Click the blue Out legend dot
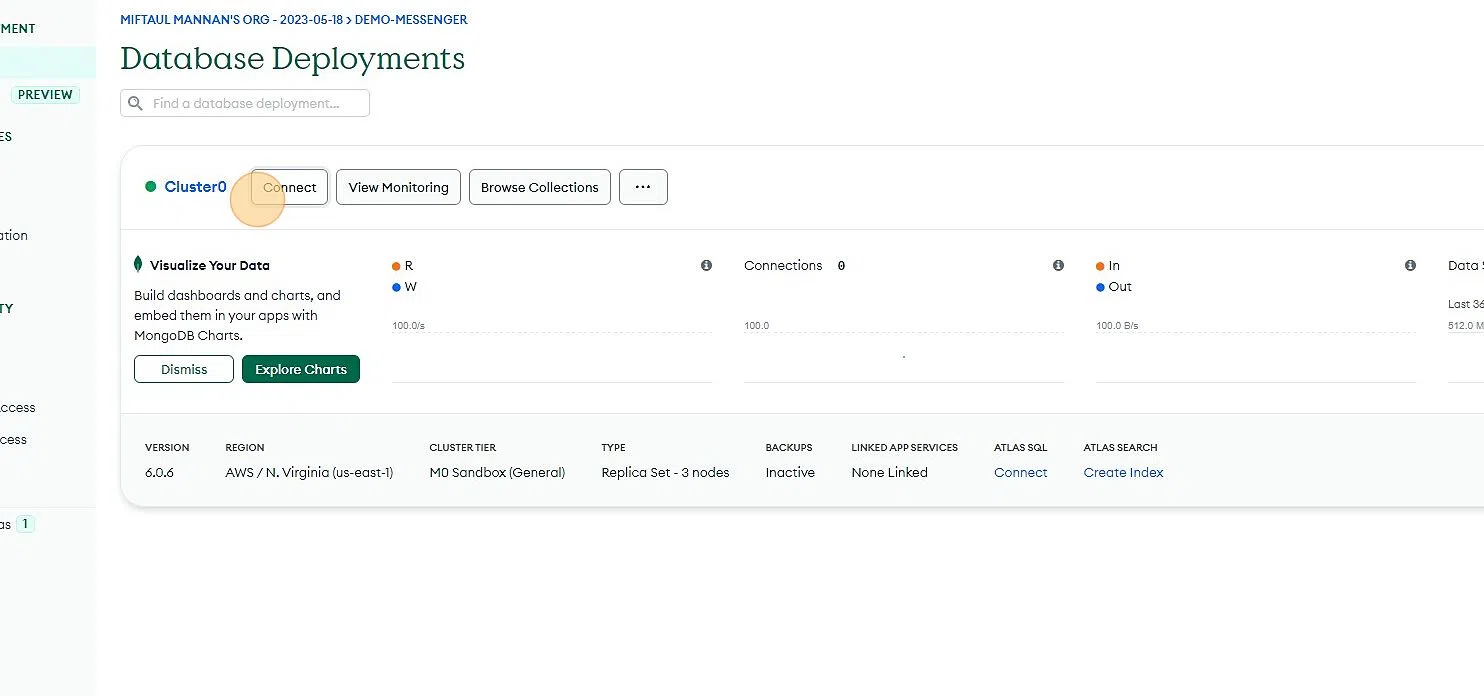 coord(1101,287)
